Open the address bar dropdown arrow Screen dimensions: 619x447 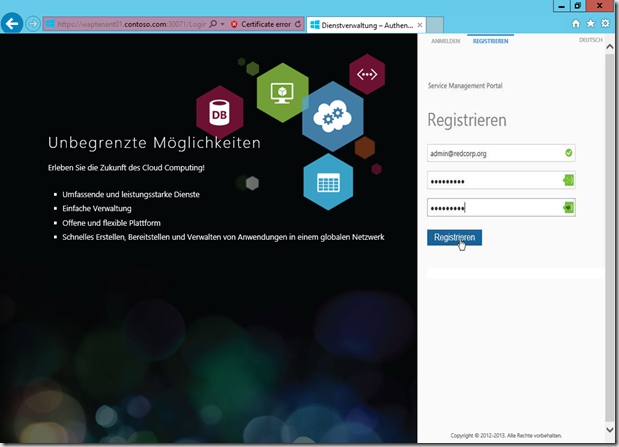pyautogui.click(x=222, y=24)
